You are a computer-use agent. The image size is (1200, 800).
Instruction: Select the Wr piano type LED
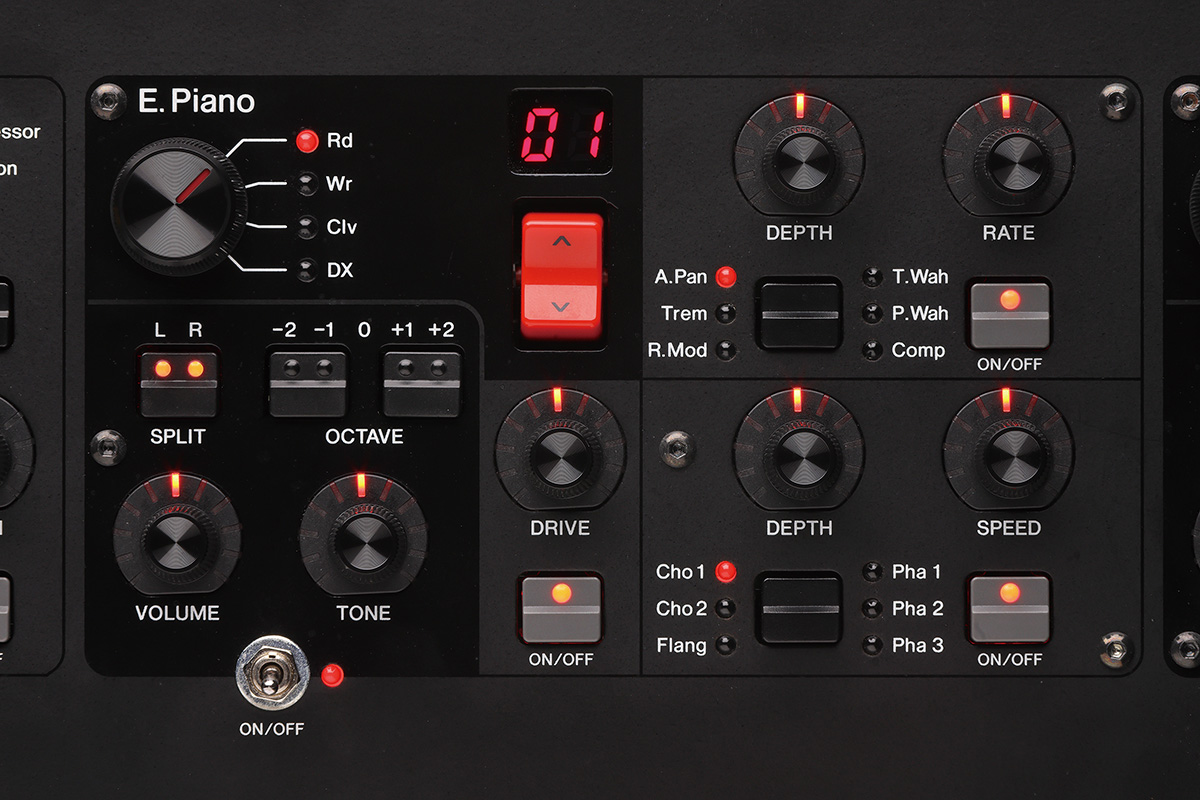coord(308,184)
